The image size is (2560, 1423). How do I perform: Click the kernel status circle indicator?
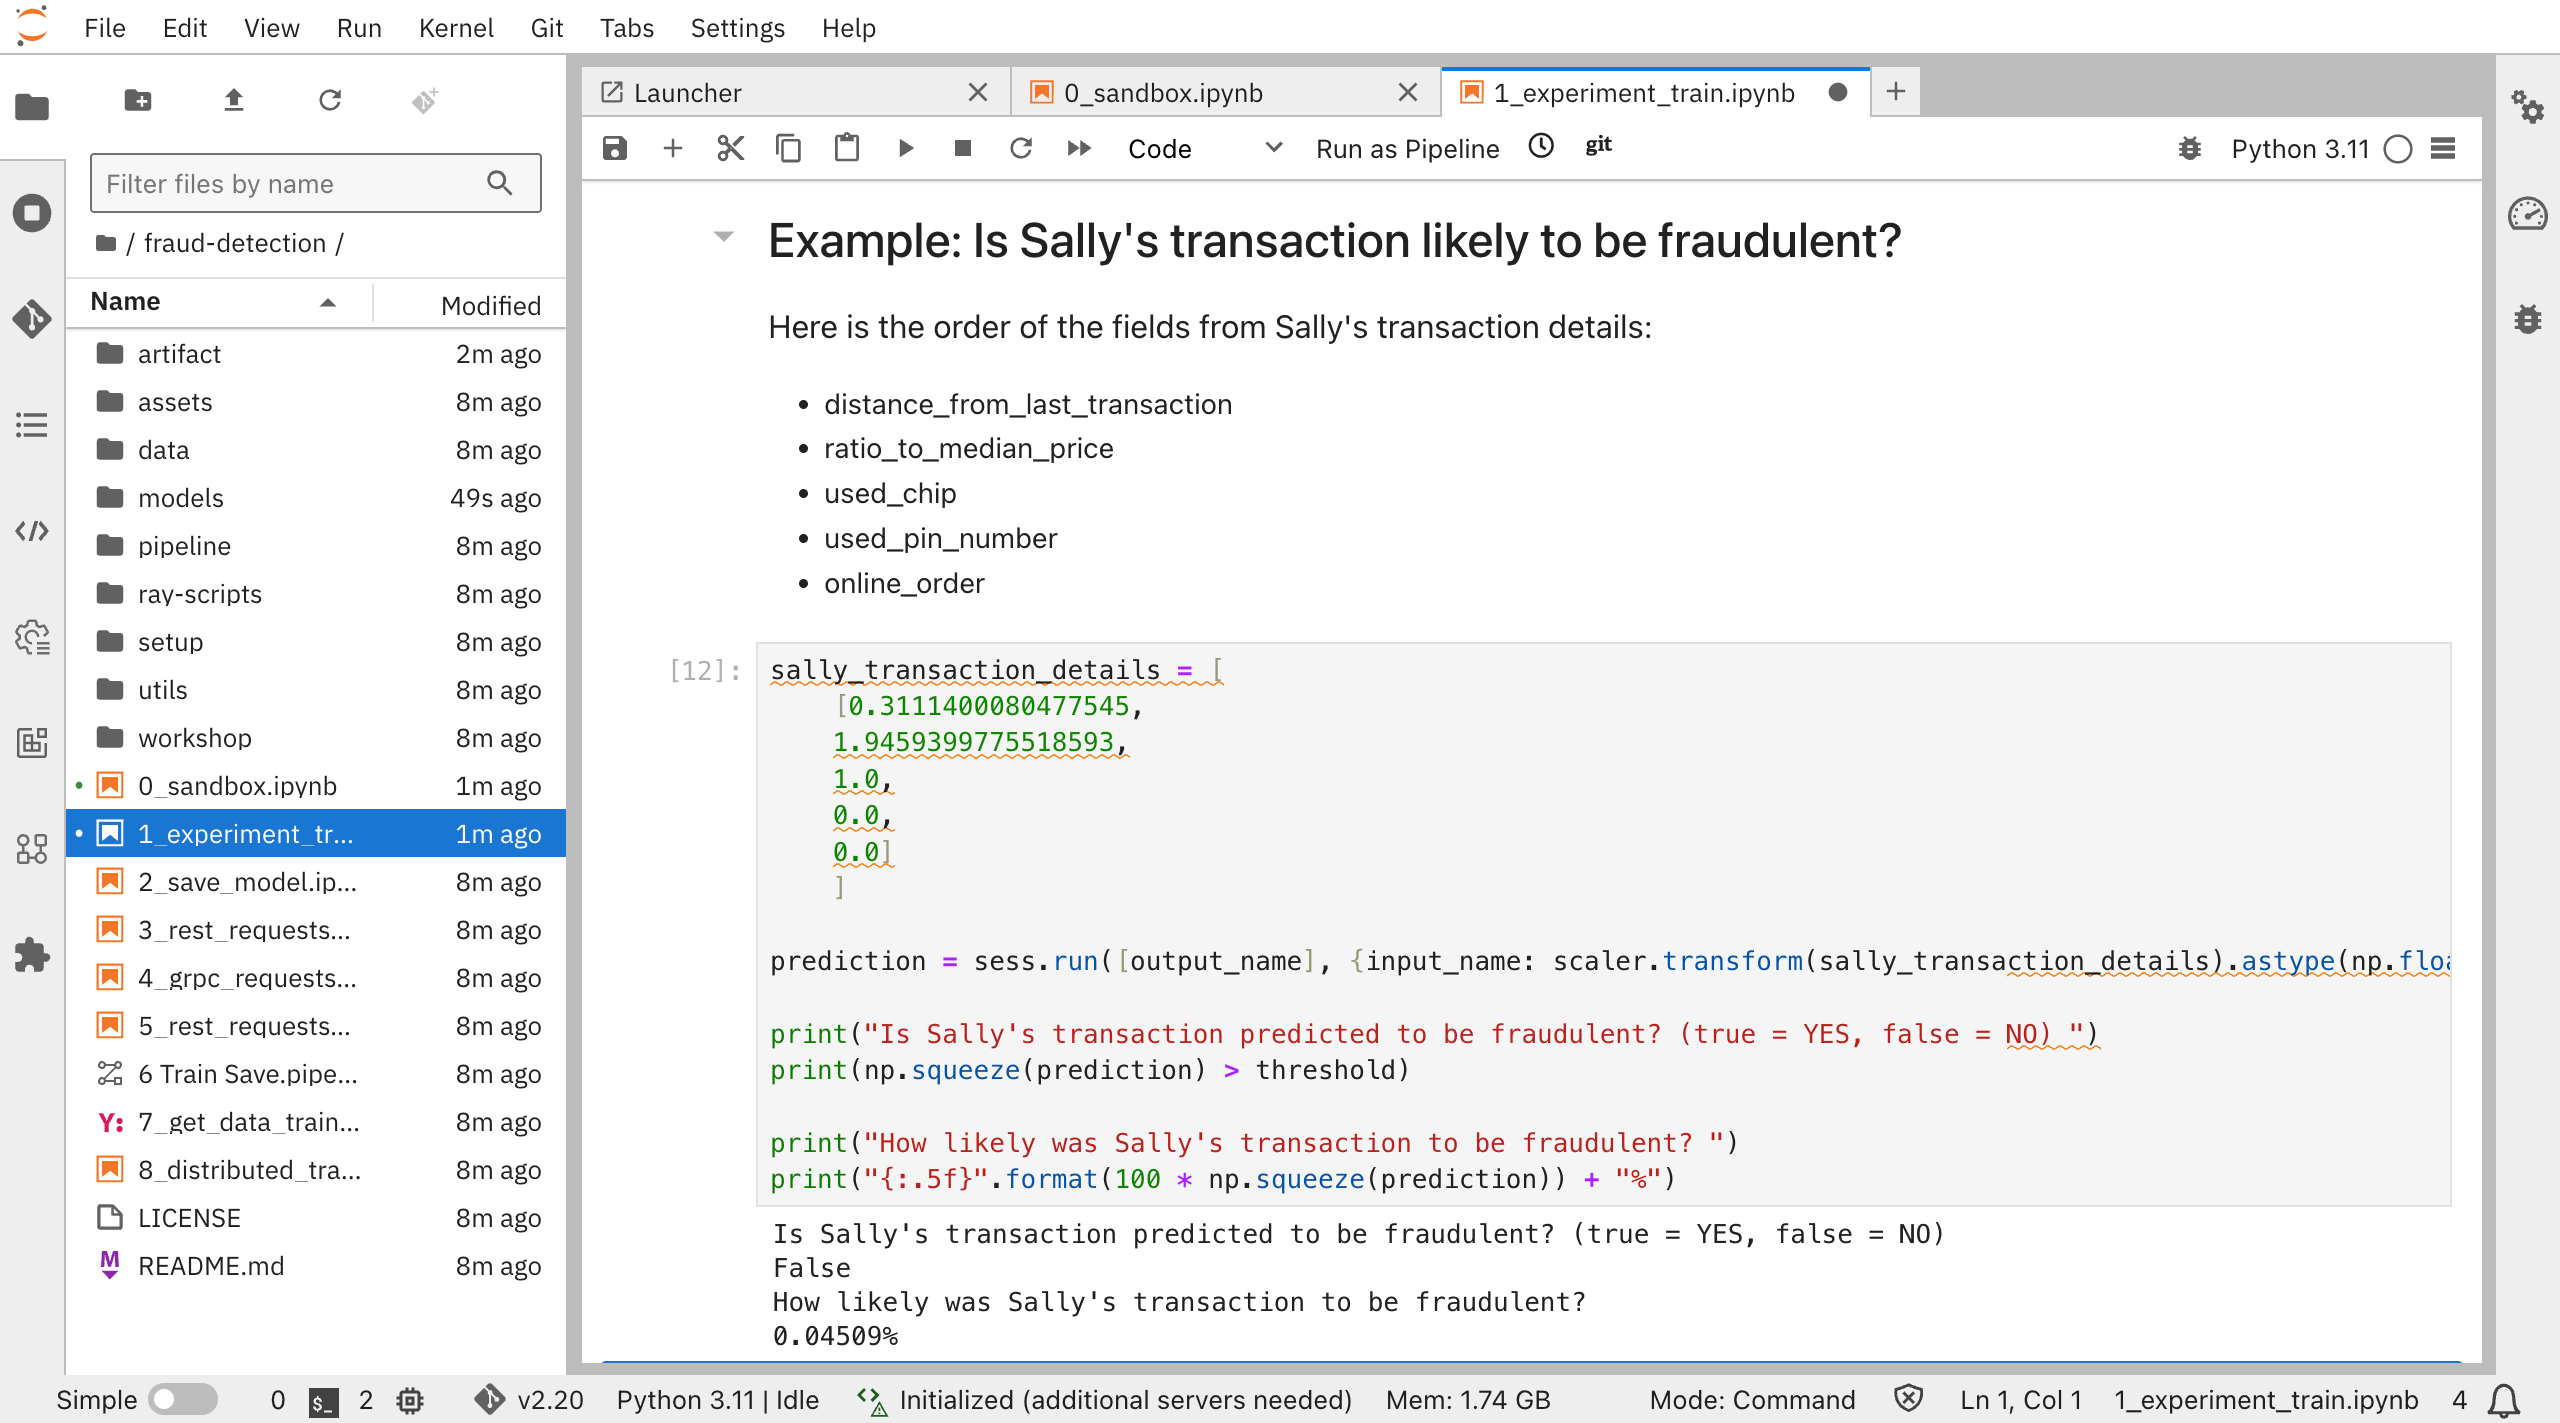point(2398,149)
